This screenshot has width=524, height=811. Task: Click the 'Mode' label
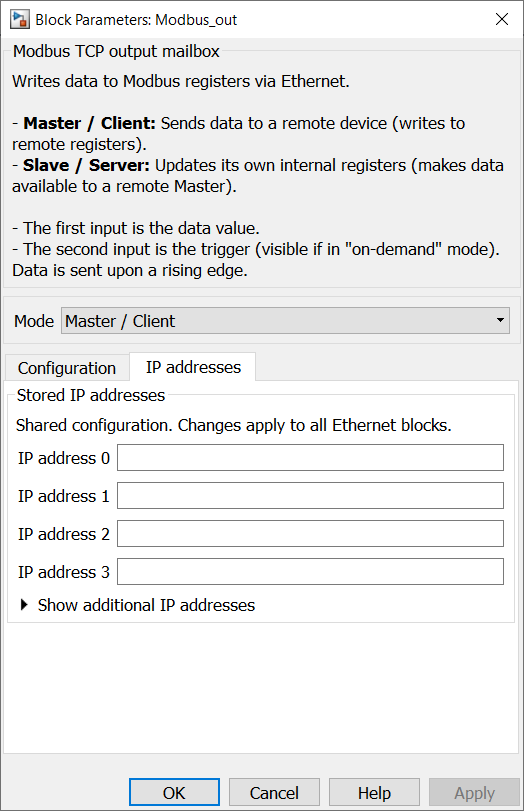click(x=34, y=321)
